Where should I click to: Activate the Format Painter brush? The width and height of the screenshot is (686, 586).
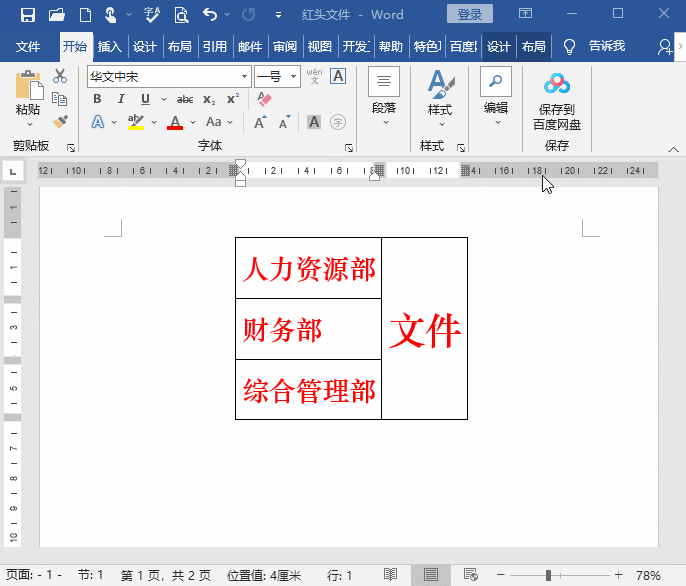[60, 121]
